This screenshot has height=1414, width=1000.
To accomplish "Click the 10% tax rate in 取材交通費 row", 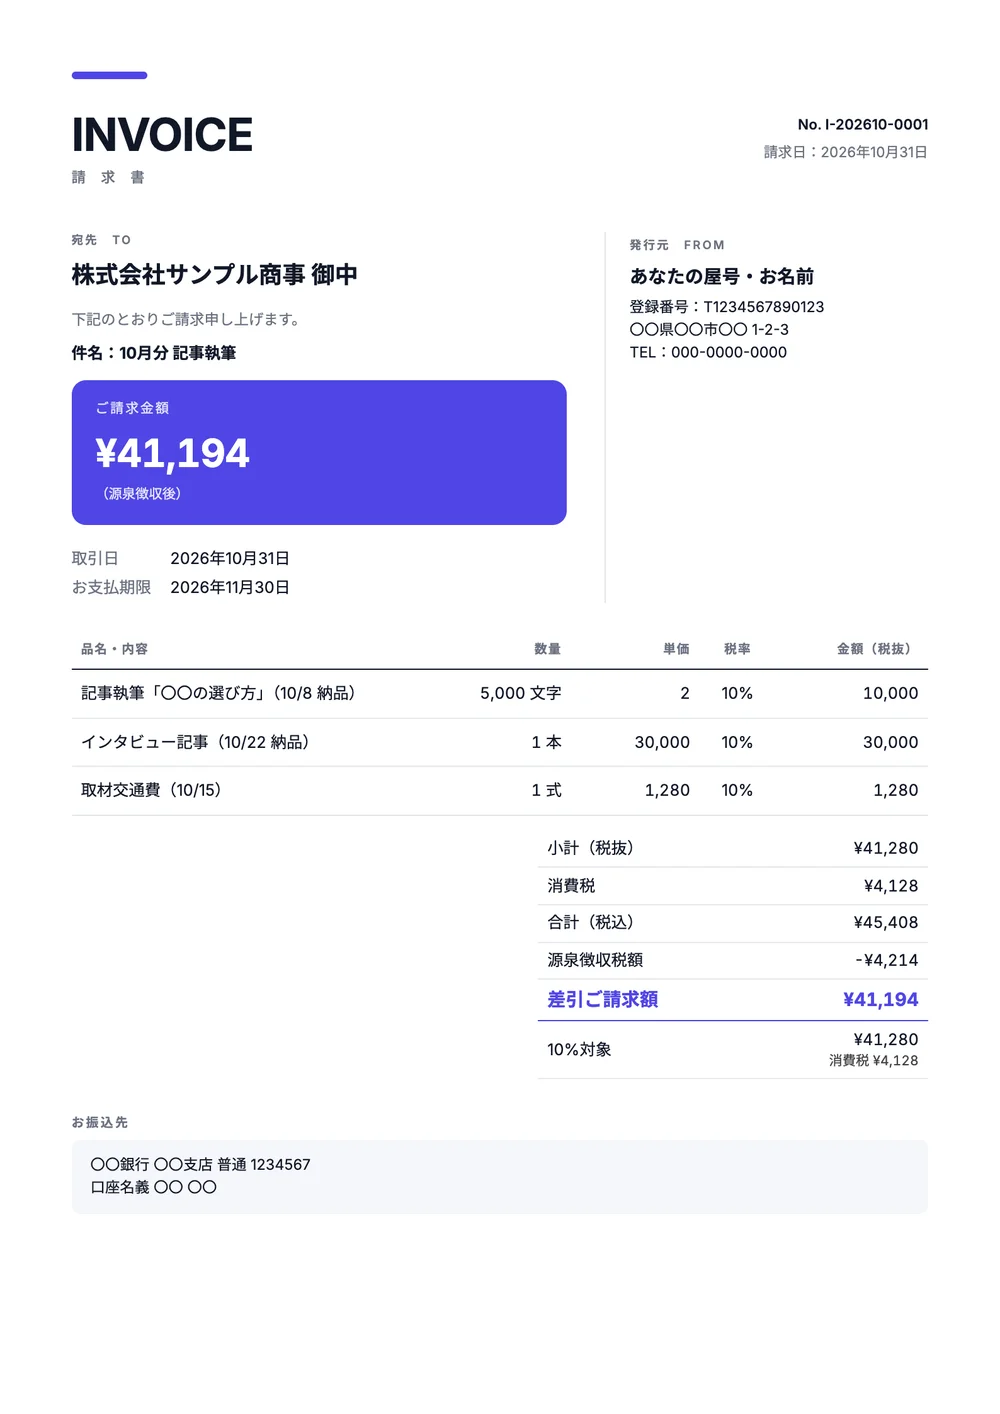I will [x=737, y=790].
